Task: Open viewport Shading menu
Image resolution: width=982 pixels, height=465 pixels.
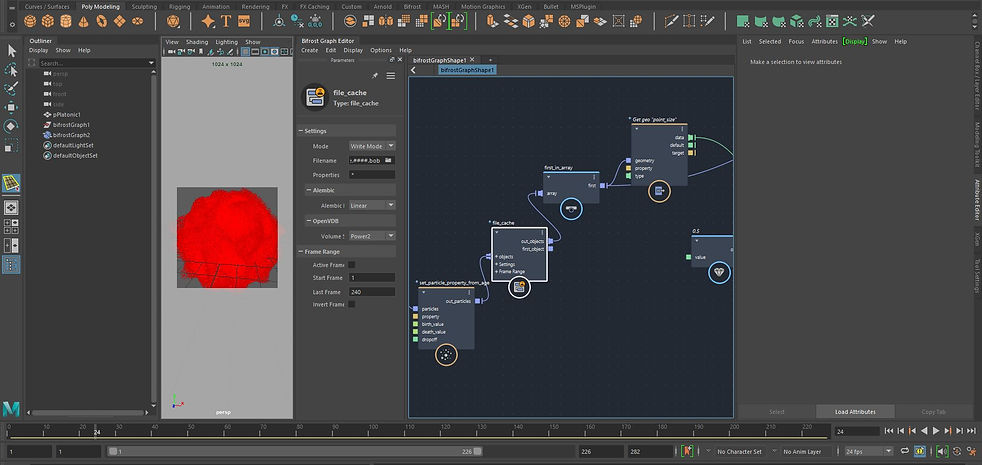Action: 197,42
